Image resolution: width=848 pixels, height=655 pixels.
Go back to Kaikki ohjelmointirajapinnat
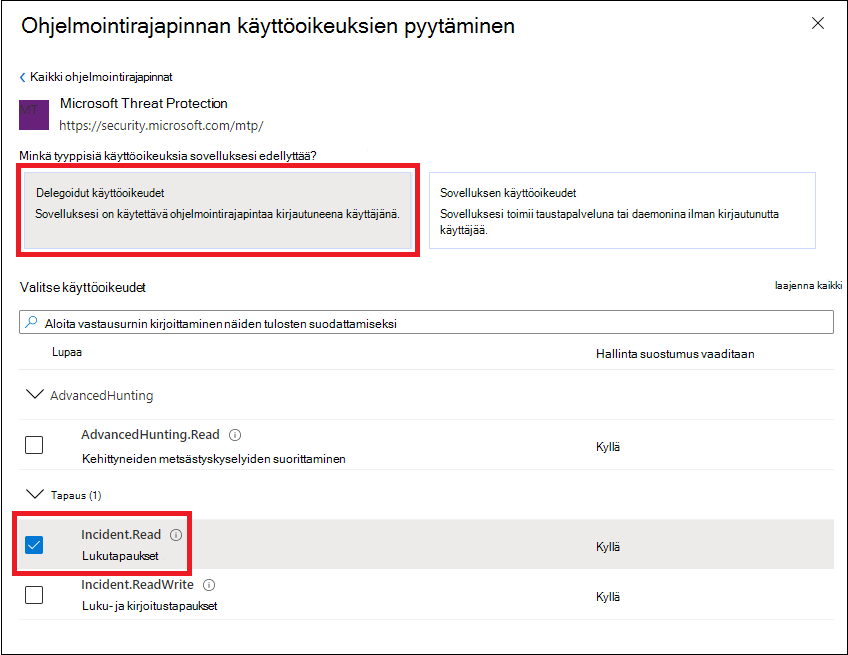(101, 77)
